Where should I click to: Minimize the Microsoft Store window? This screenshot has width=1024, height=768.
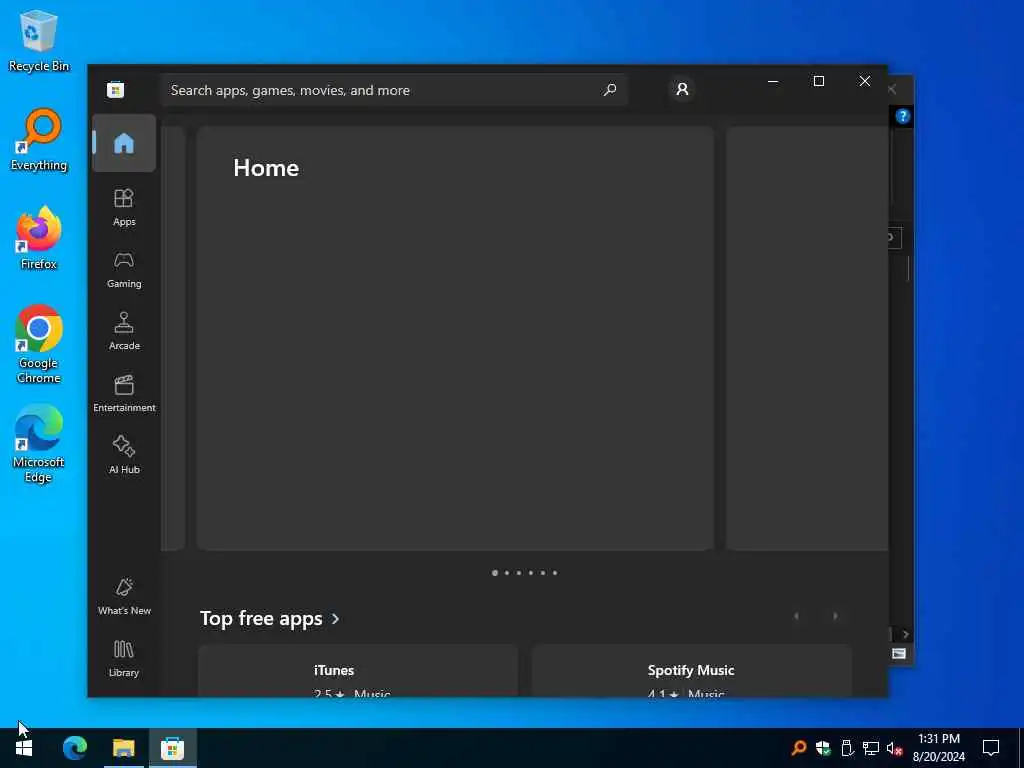[x=773, y=81]
